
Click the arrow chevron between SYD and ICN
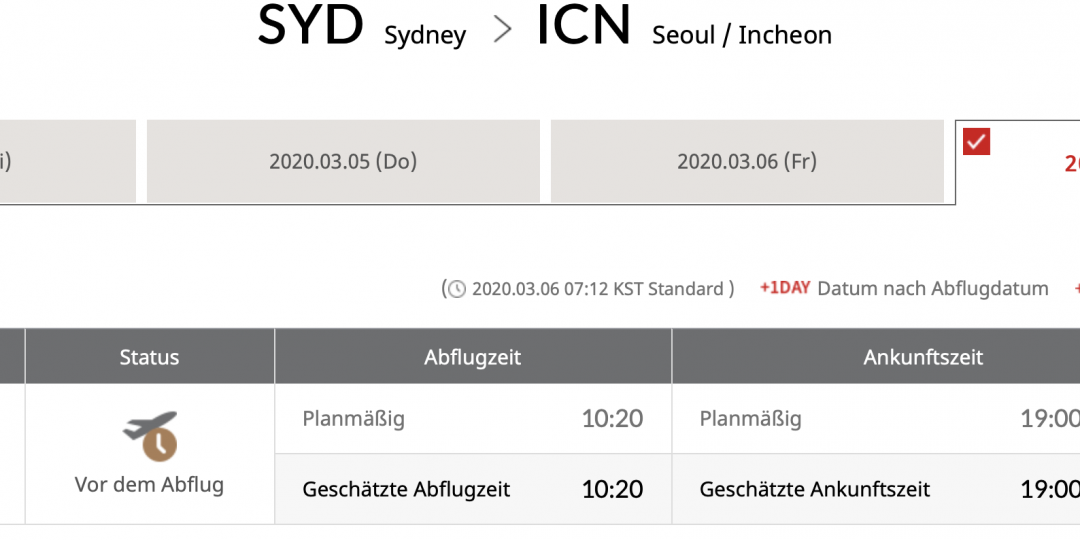[503, 31]
